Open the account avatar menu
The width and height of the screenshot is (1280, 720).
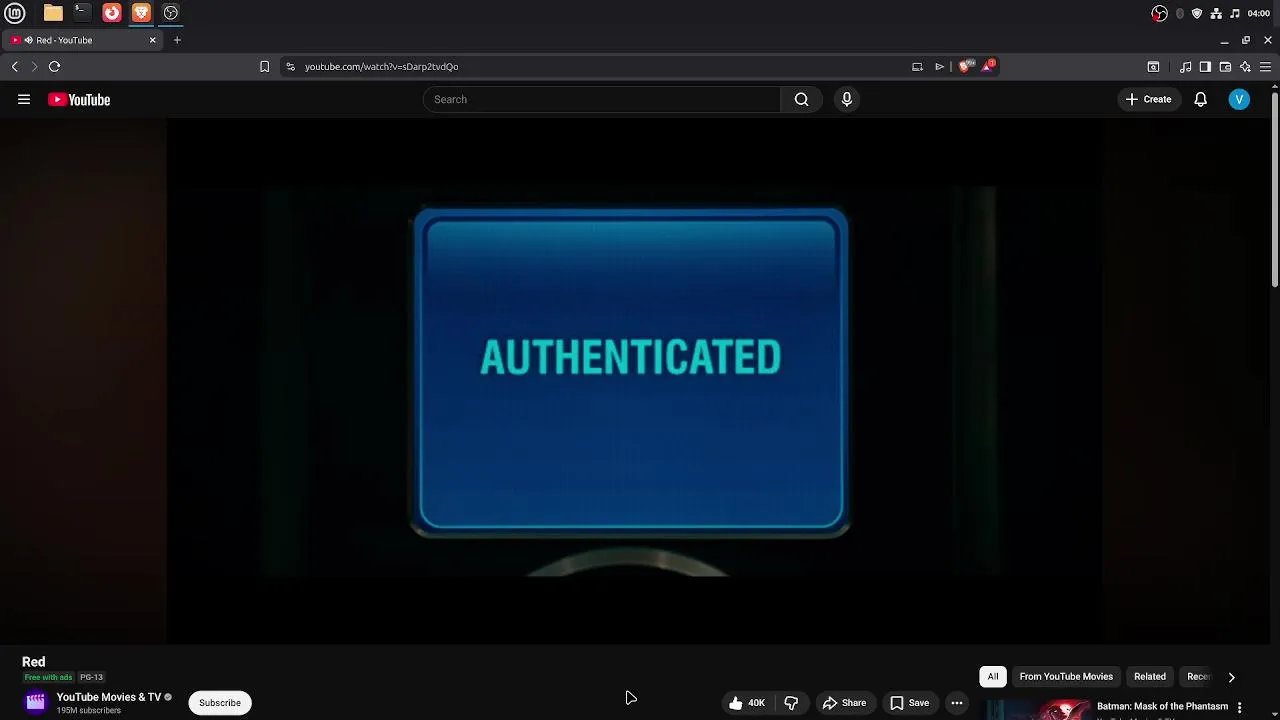pos(1239,99)
